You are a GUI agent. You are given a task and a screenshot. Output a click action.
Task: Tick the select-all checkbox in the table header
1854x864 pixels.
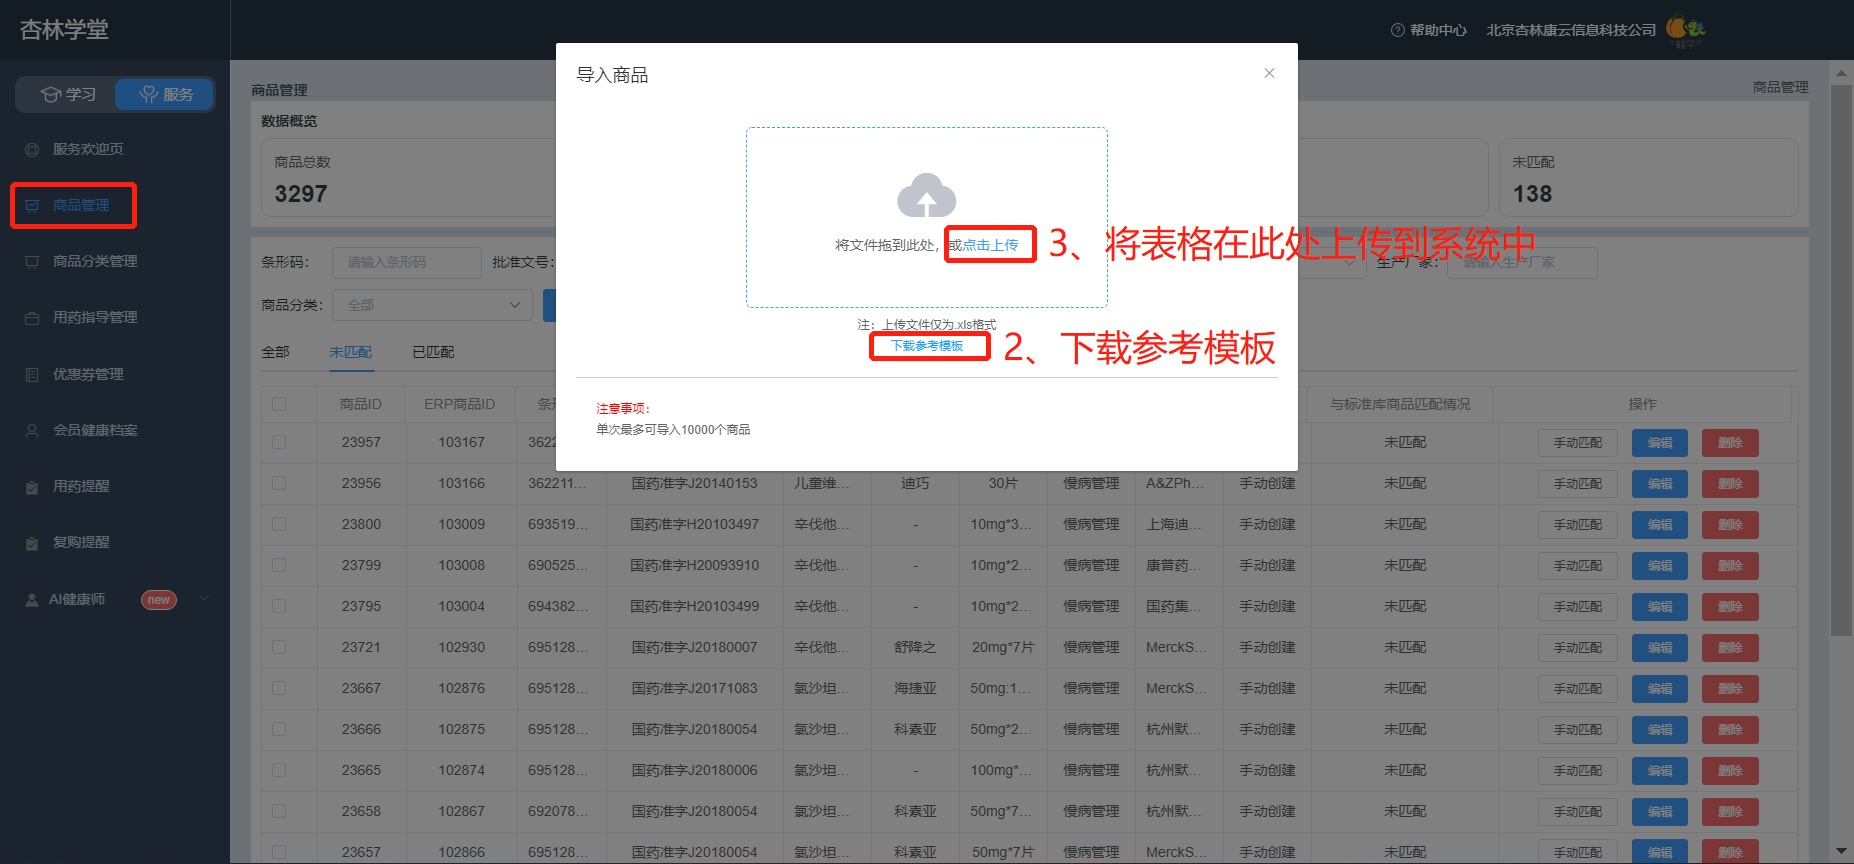coord(279,404)
